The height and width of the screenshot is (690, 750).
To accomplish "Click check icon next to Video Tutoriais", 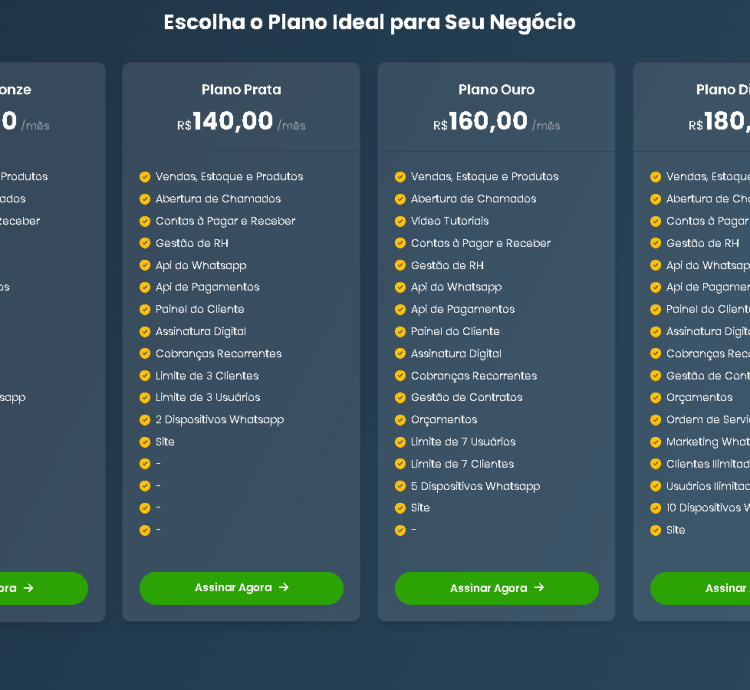I will tap(400, 221).
